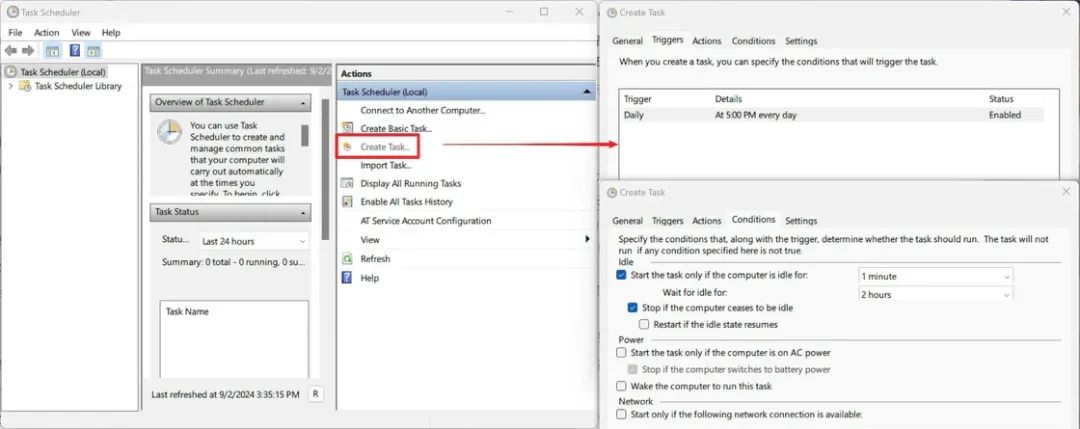Open the Help menu in menu bar
Screen dimensions: 1080x429
(111, 32)
